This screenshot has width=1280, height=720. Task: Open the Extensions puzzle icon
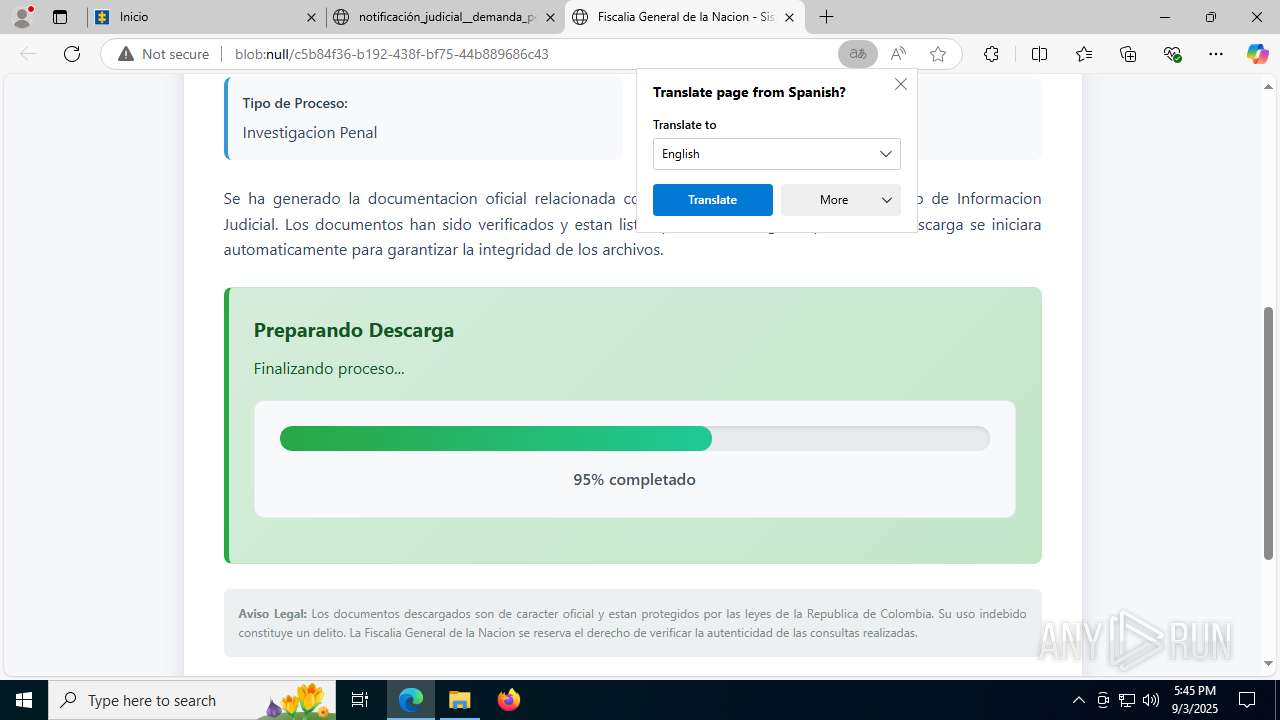[x=991, y=54]
